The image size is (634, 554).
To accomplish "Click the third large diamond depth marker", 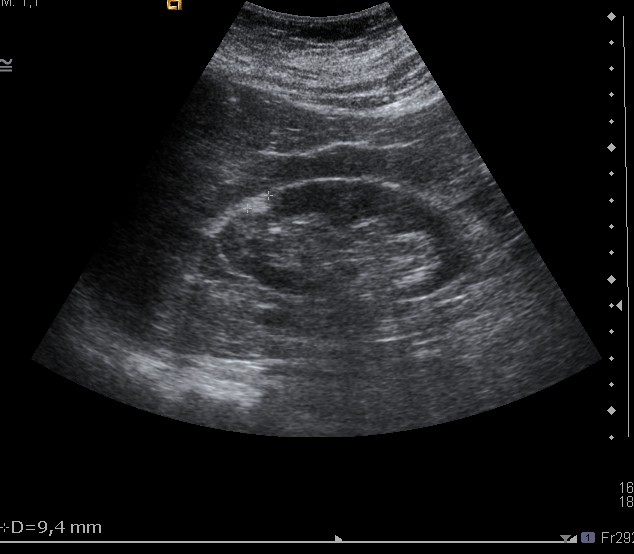I will (612, 279).
